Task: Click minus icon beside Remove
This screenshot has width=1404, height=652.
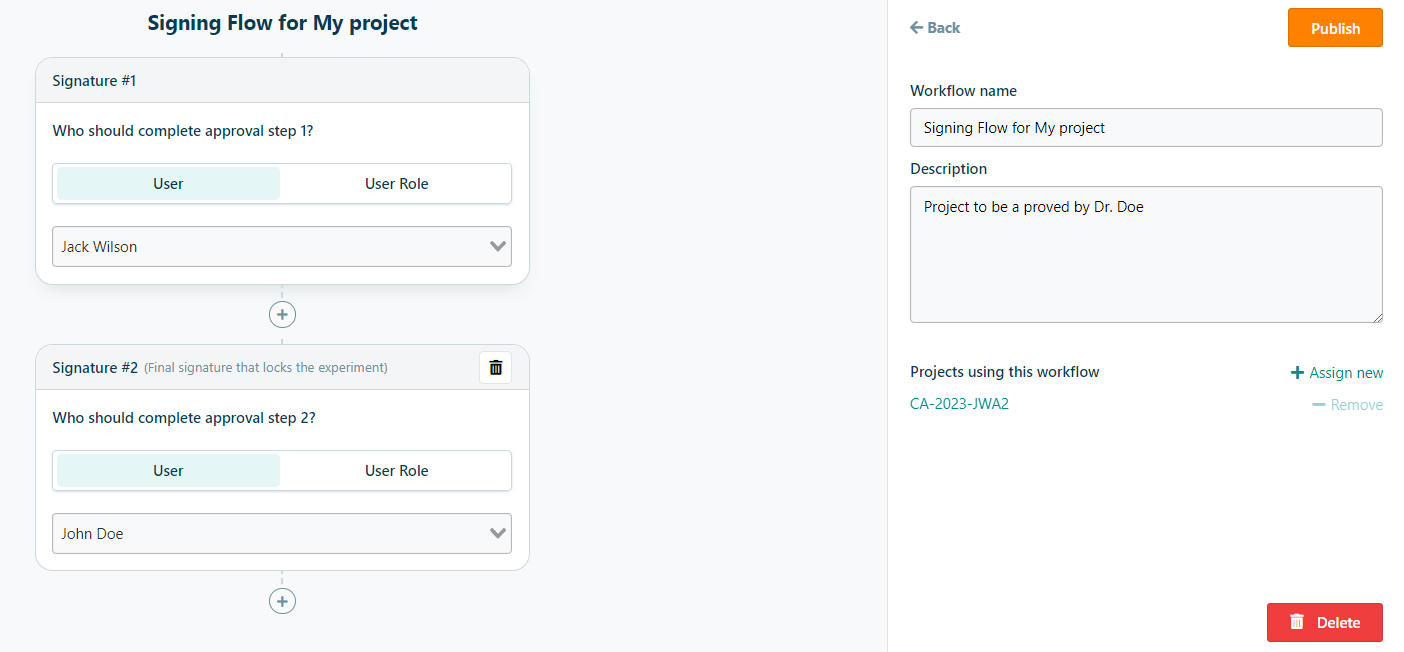Action: (x=1319, y=405)
